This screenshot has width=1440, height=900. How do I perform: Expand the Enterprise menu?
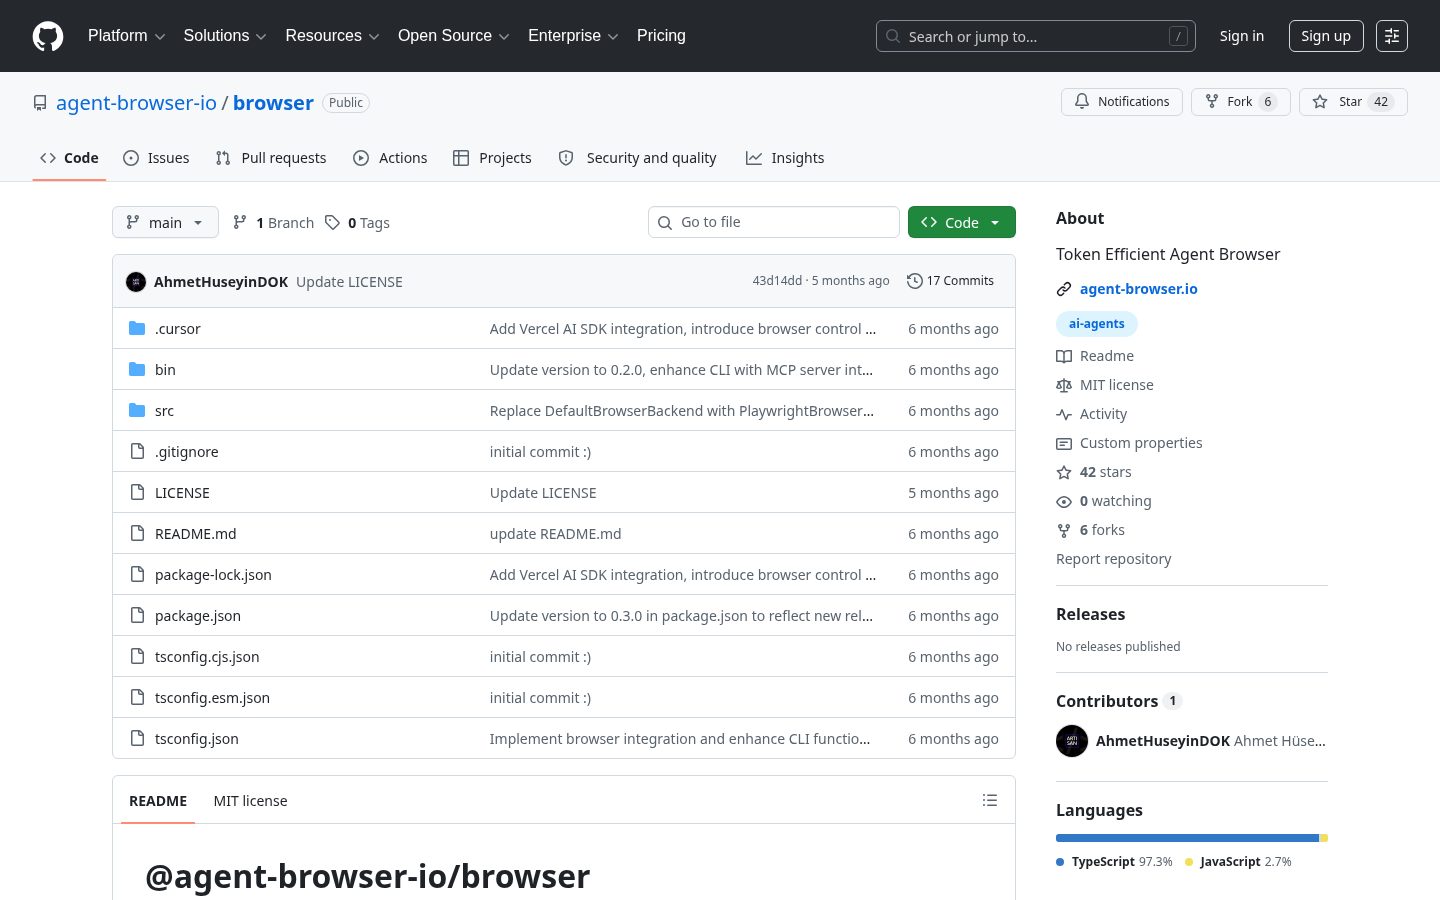[573, 36]
